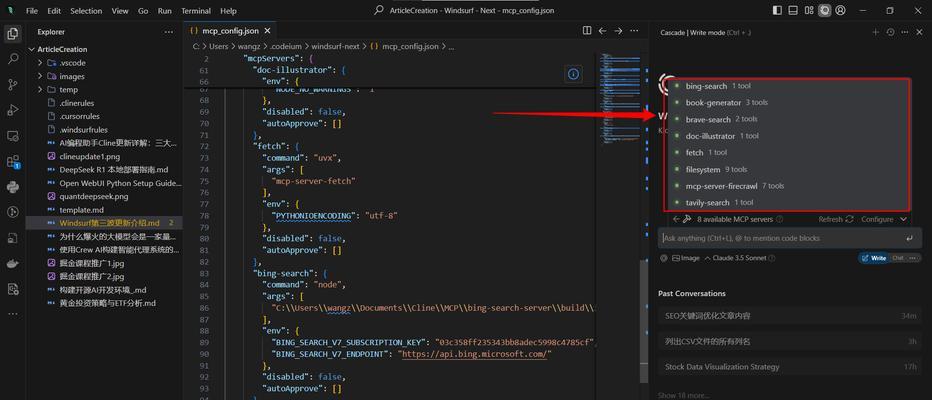
Task: Send the Cascade message
Action: coord(909,238)
